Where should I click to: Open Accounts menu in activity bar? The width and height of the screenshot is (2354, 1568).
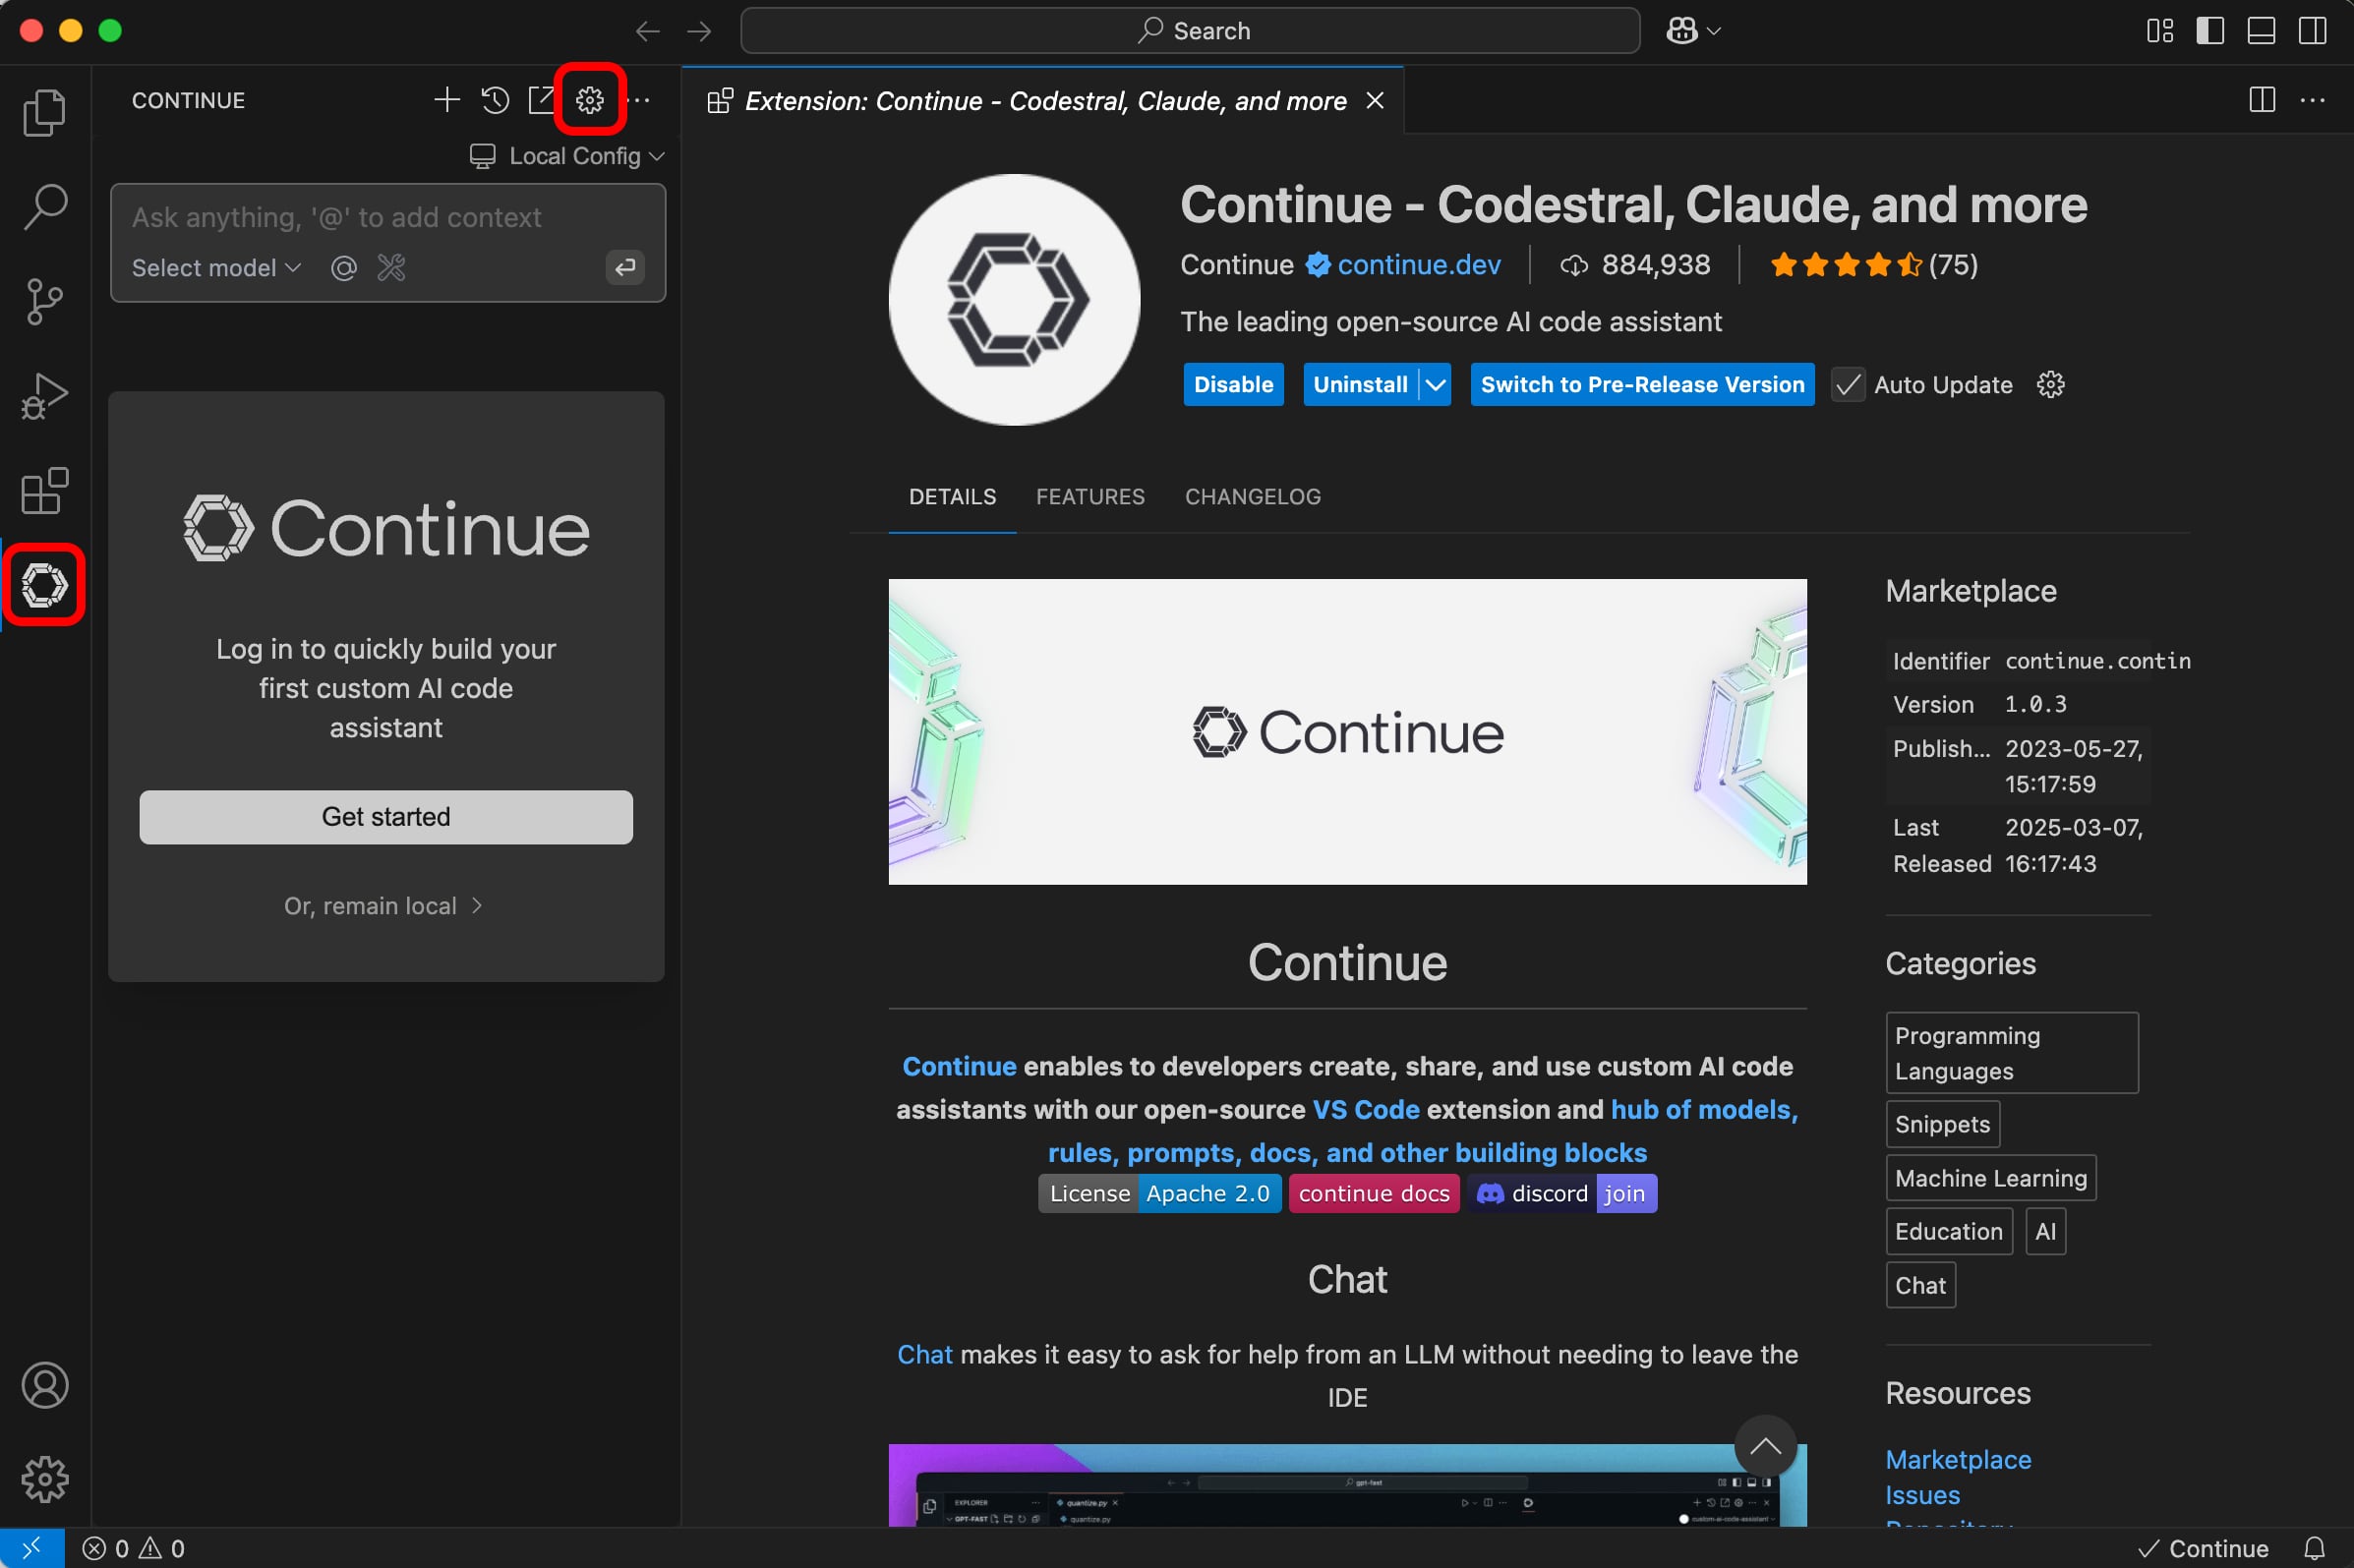point(44,1386)
